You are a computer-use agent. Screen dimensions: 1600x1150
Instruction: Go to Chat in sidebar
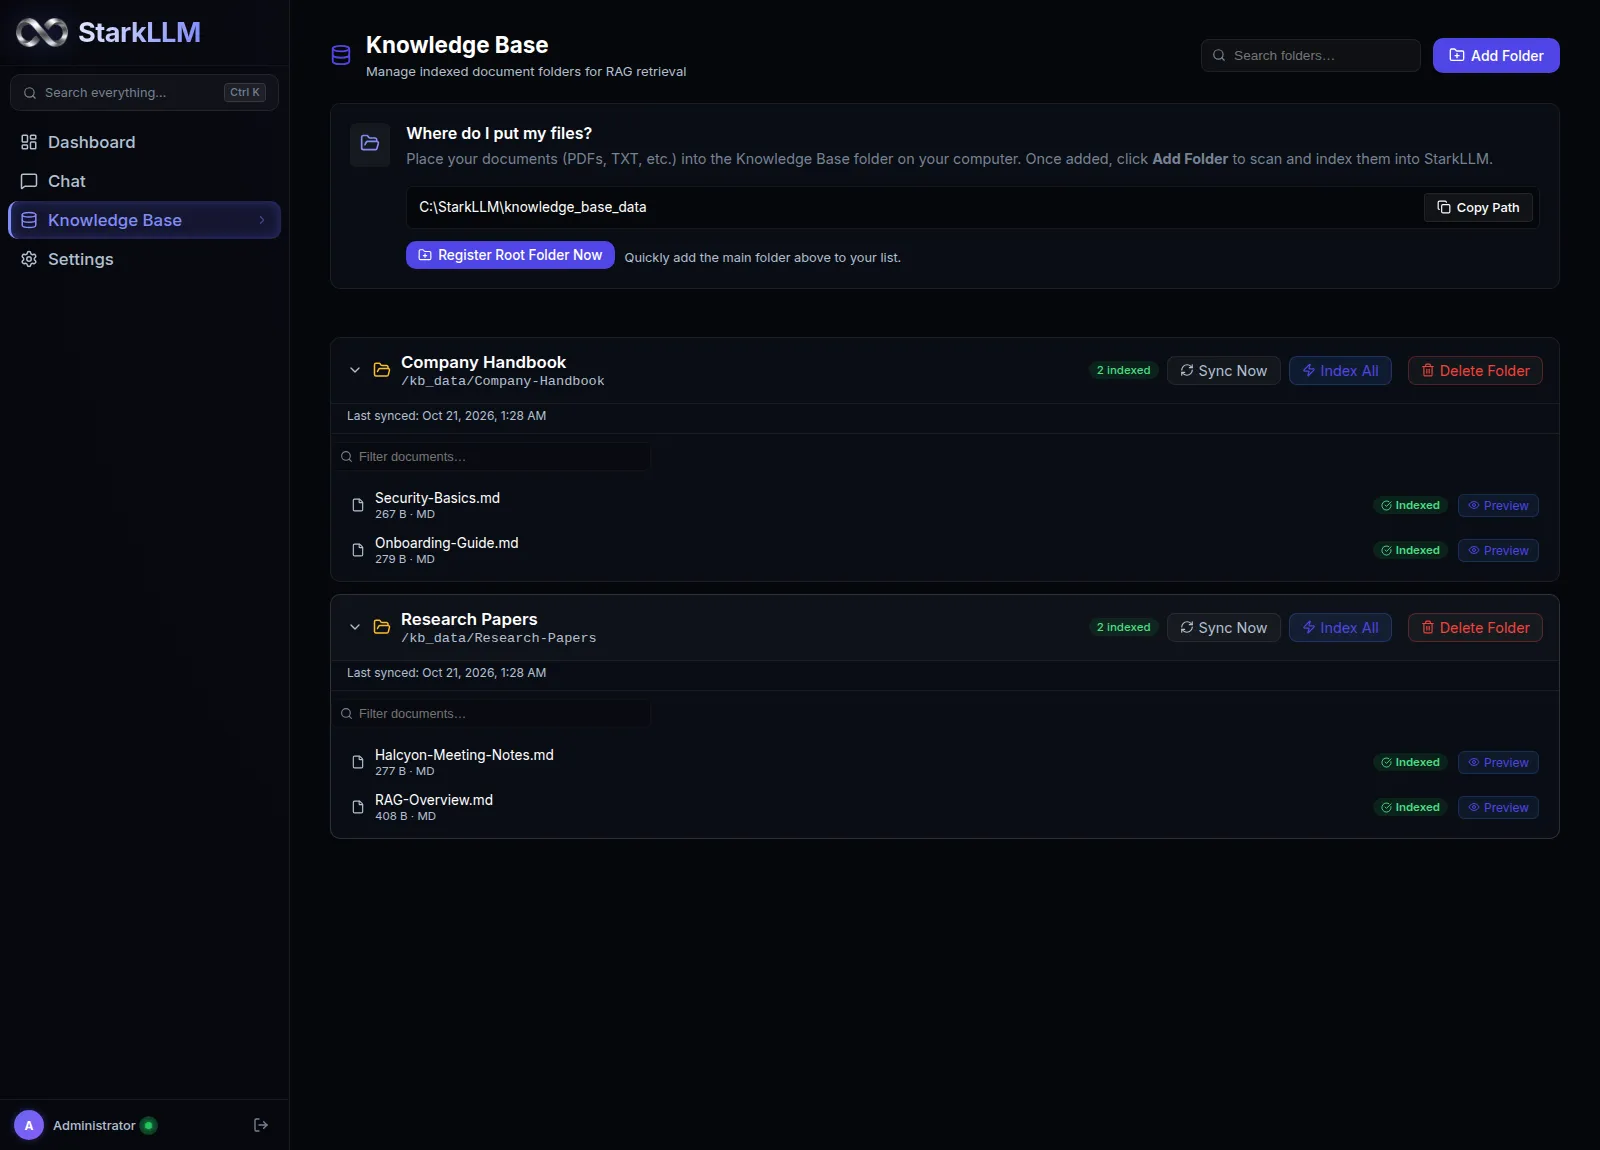tap(144, 181)
